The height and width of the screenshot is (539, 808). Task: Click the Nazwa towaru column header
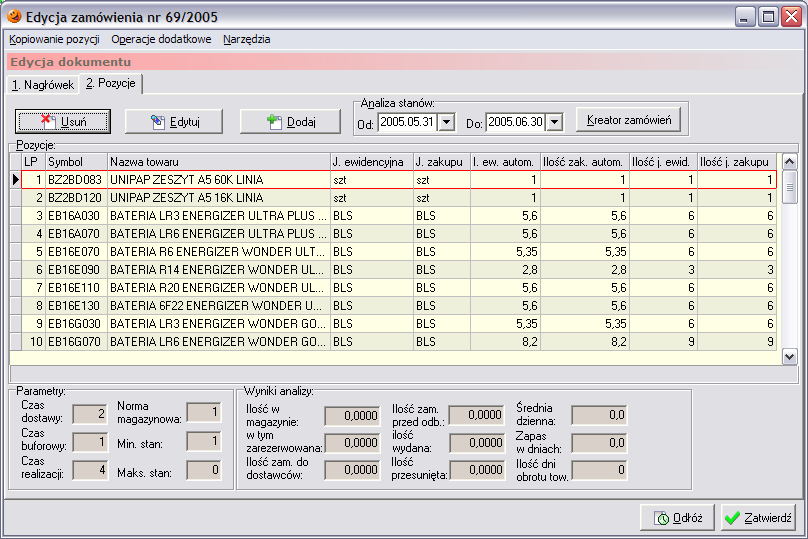pyautogui.click(x=218, y=162)
